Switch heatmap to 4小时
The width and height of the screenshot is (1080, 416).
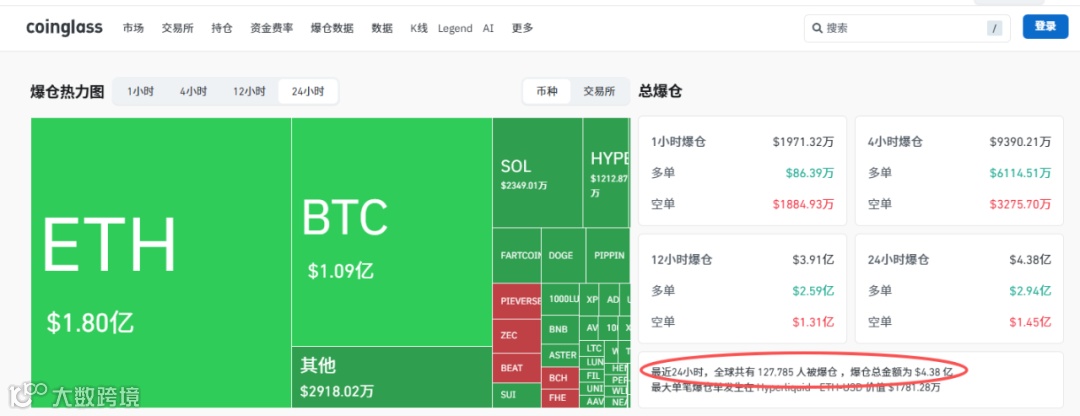[x=194, y=91]
